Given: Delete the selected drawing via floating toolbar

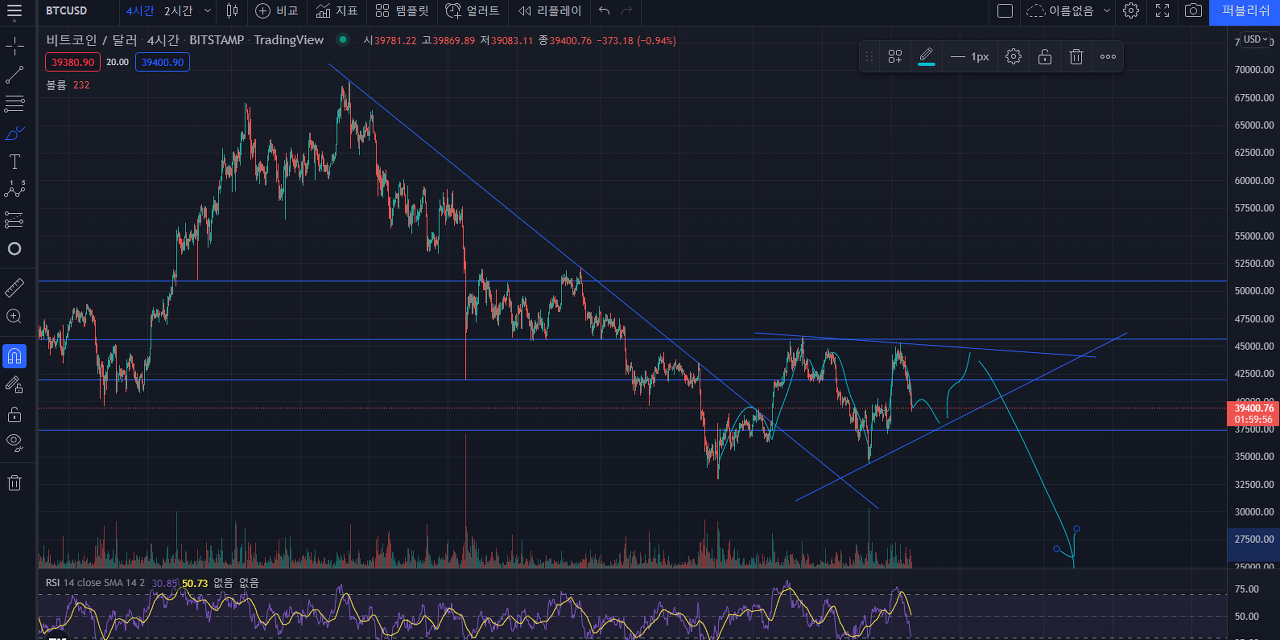Looking at the screenshot, I should [1076, 57].
